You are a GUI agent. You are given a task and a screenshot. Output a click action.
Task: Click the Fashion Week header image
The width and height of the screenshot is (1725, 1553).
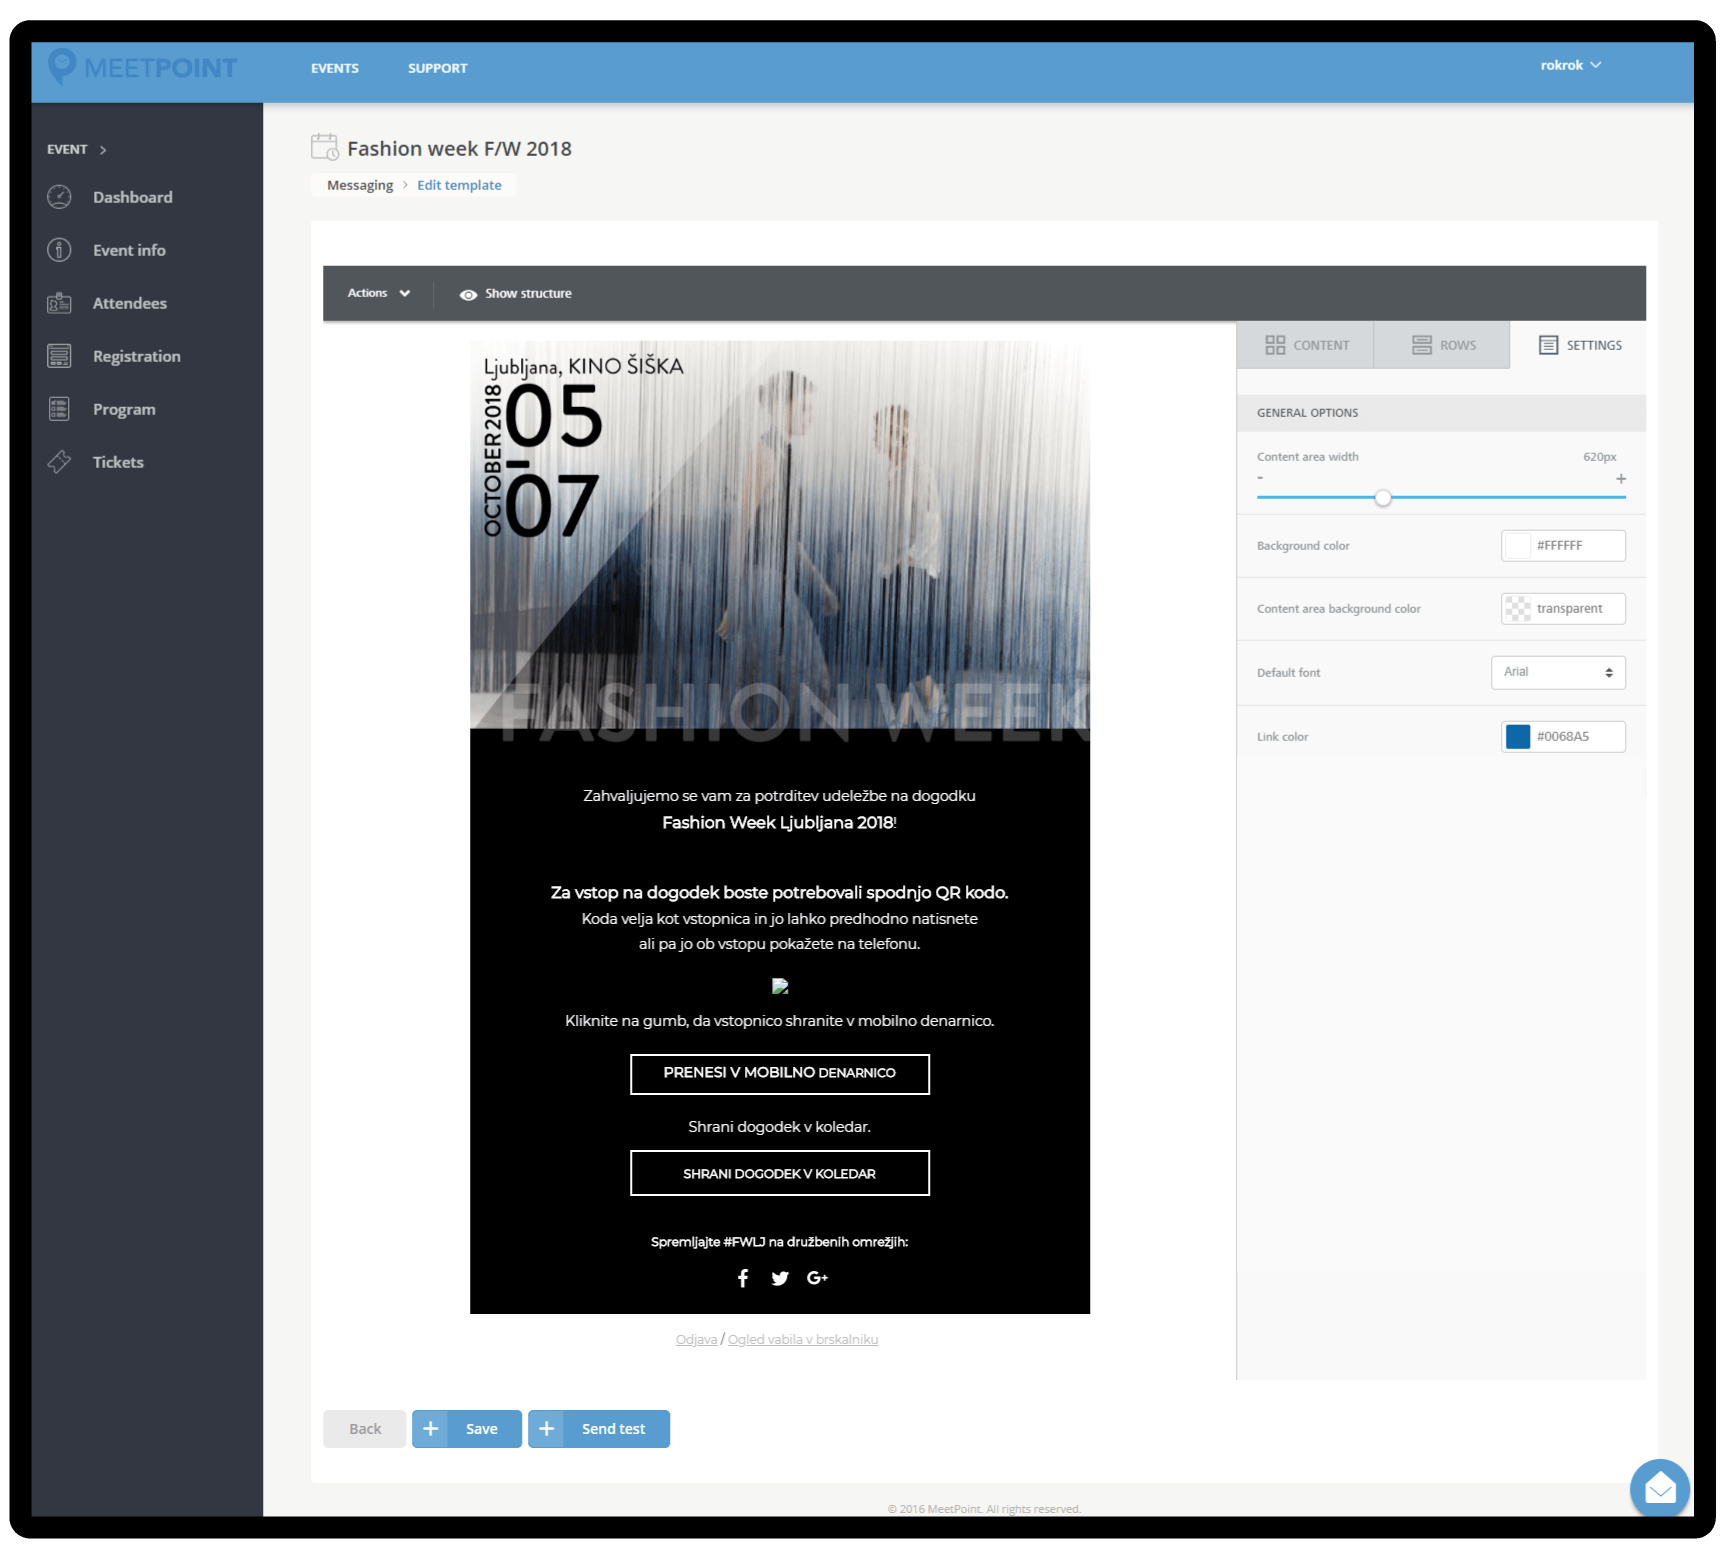coord(780,542)
